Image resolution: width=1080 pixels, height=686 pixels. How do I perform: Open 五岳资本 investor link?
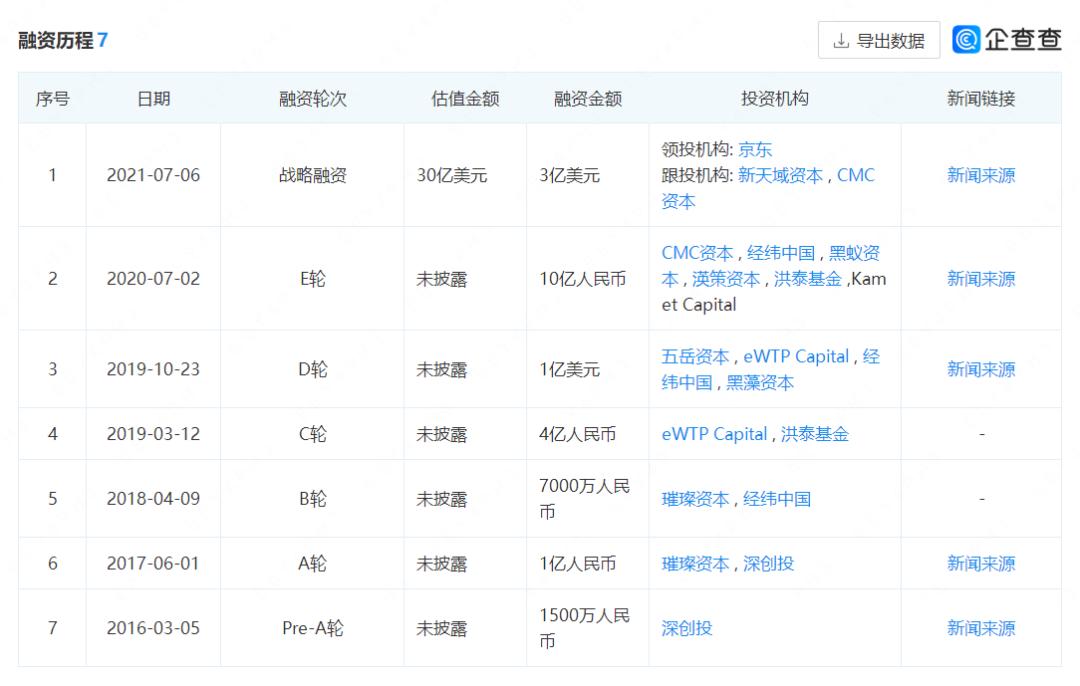(696, 356)
